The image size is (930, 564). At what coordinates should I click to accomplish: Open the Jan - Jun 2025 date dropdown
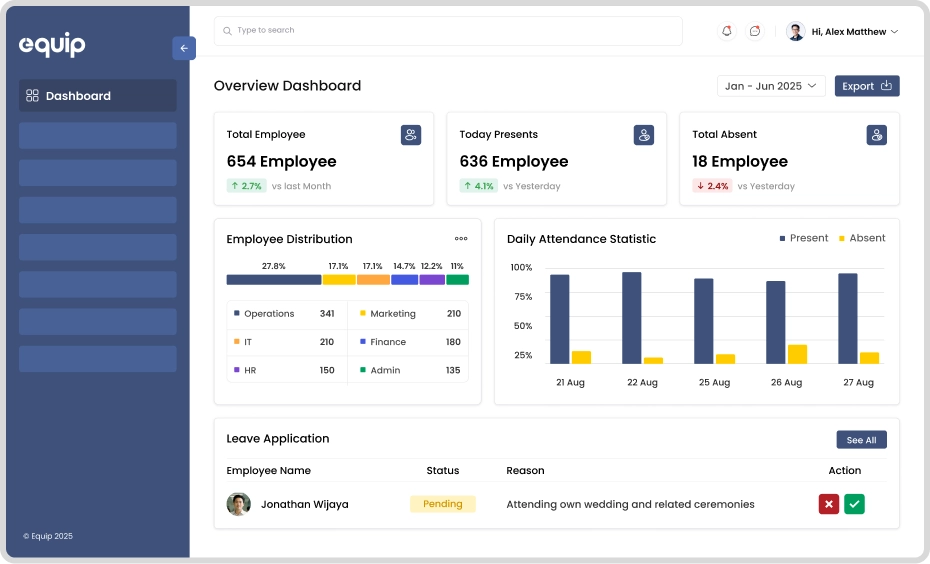pyautogui.click(x=771, y=86)
